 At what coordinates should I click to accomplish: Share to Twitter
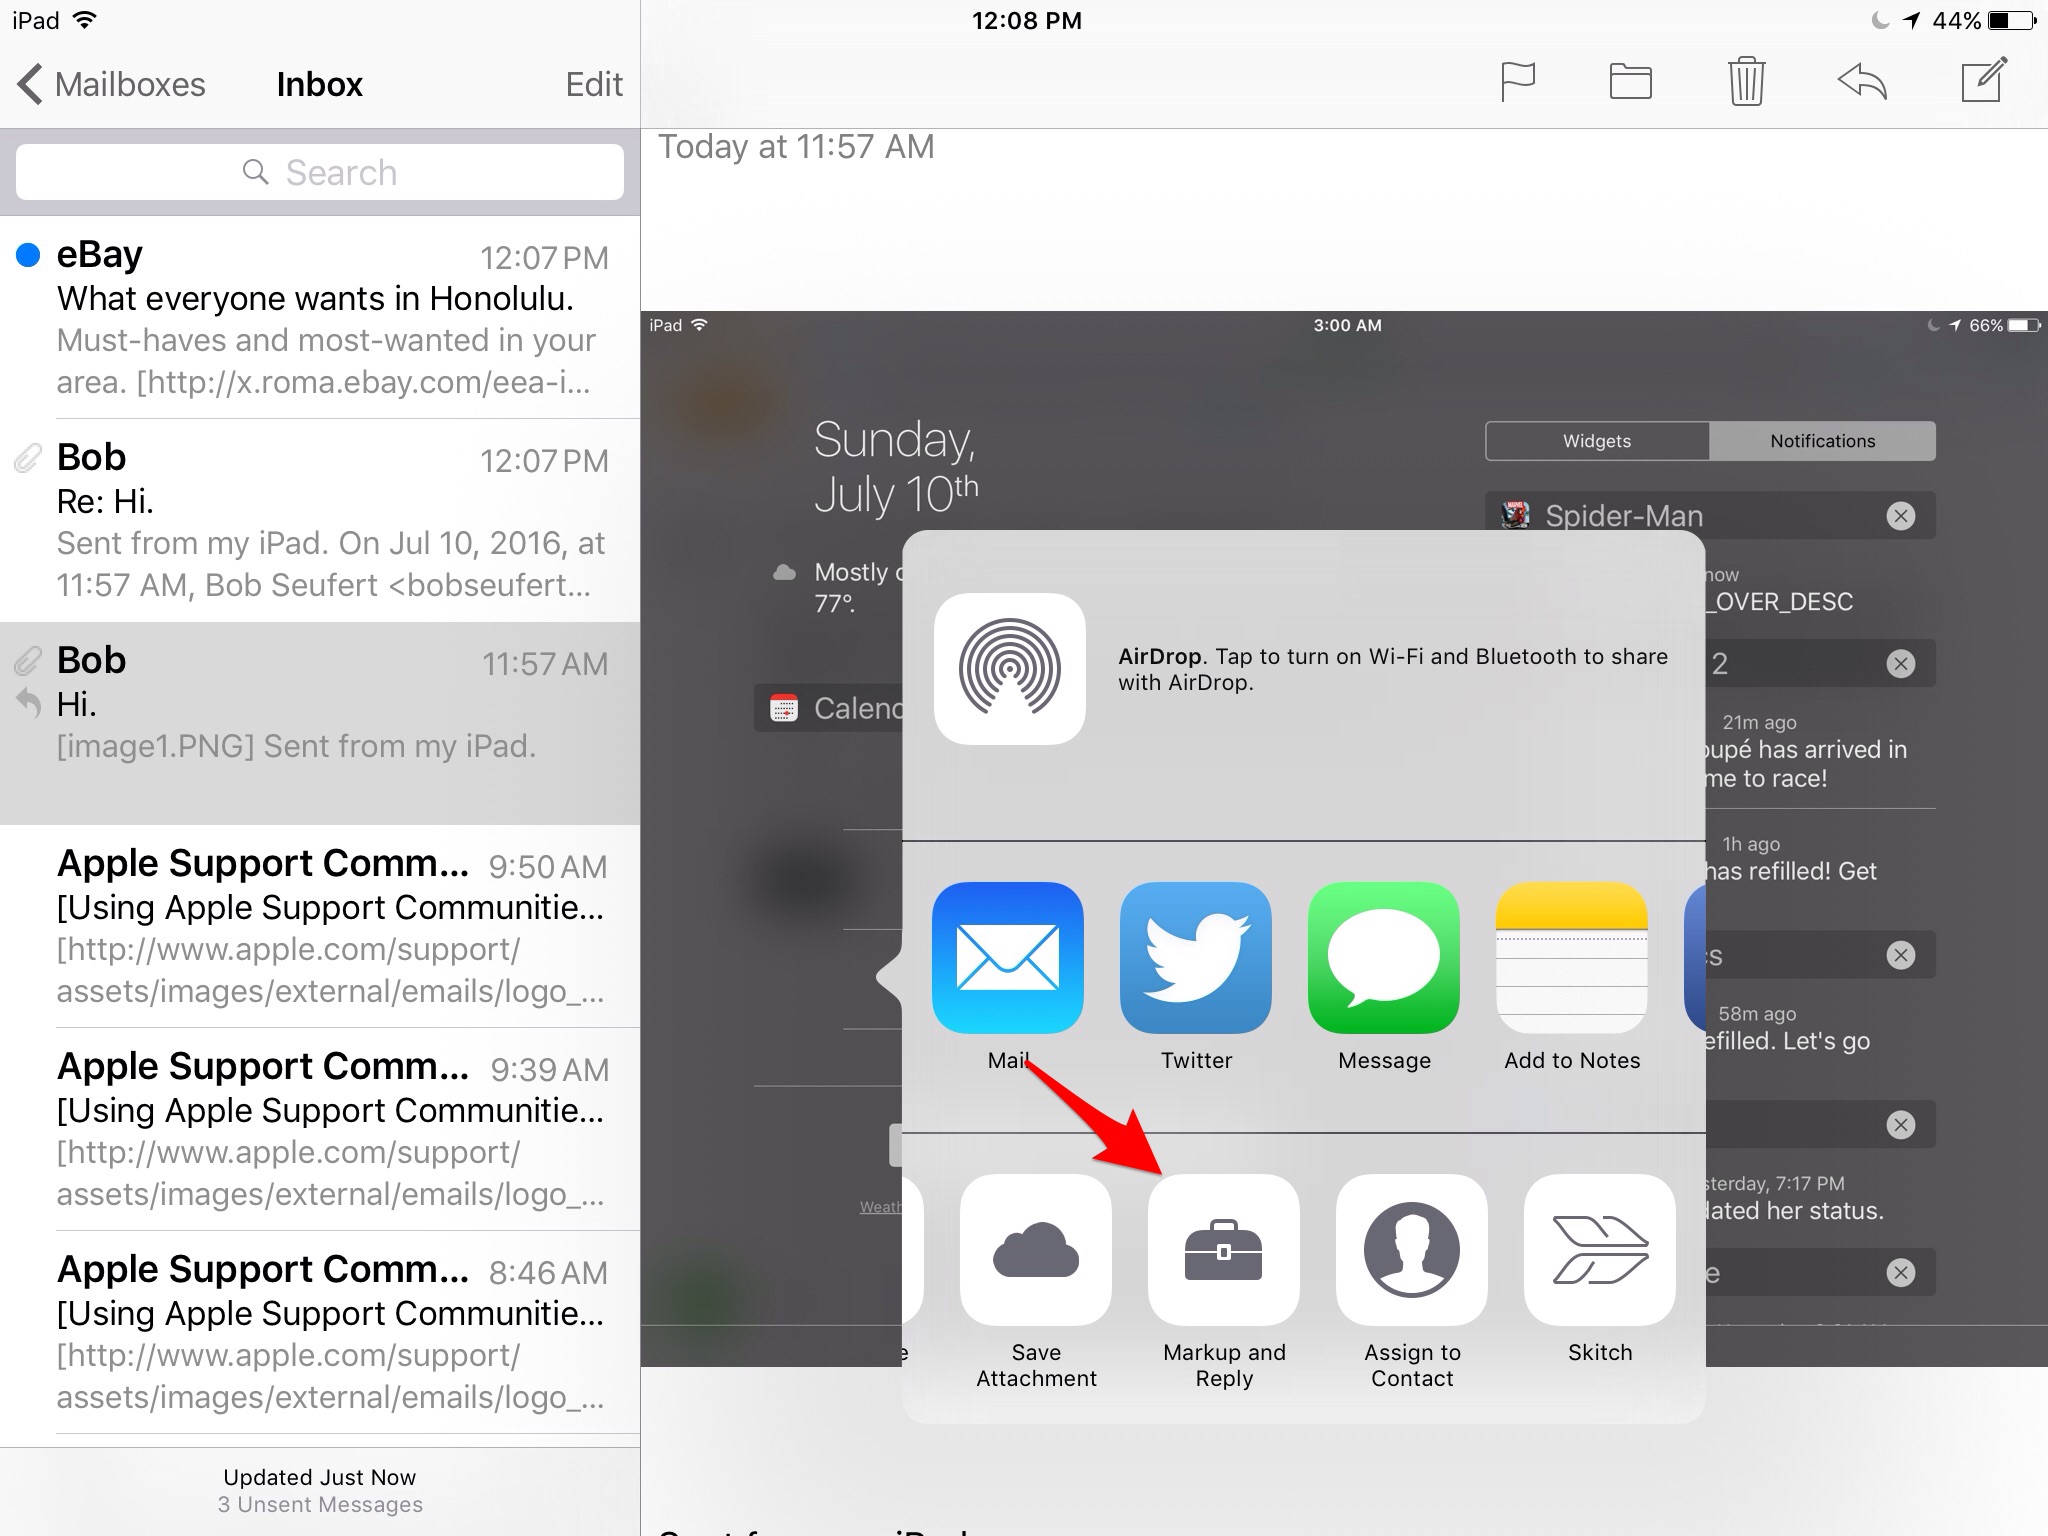(x=1196, y=957)
